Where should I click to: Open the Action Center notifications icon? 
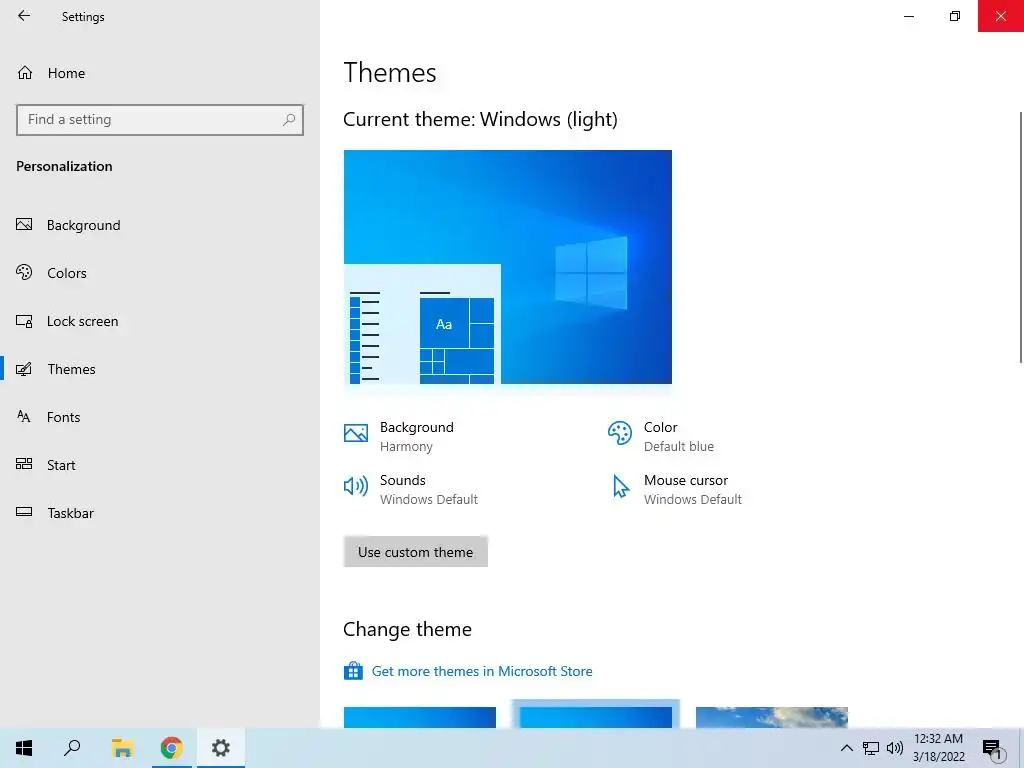tap(993, 749)
